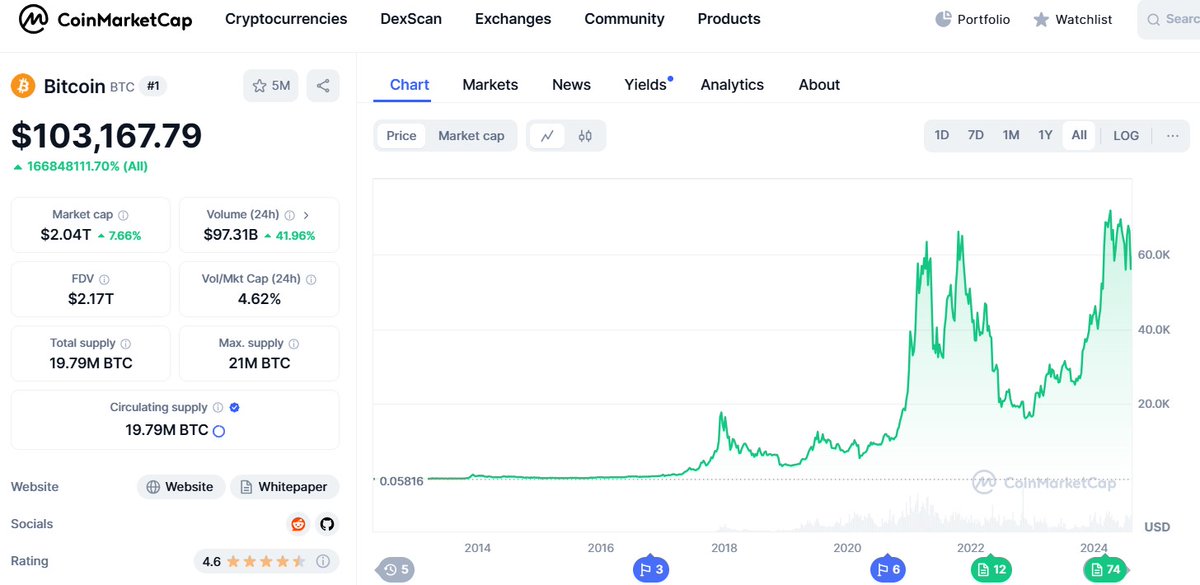Set chart range to 1M
The height and width of the screenshot is (585, 1200).
tap(1011, 135)
